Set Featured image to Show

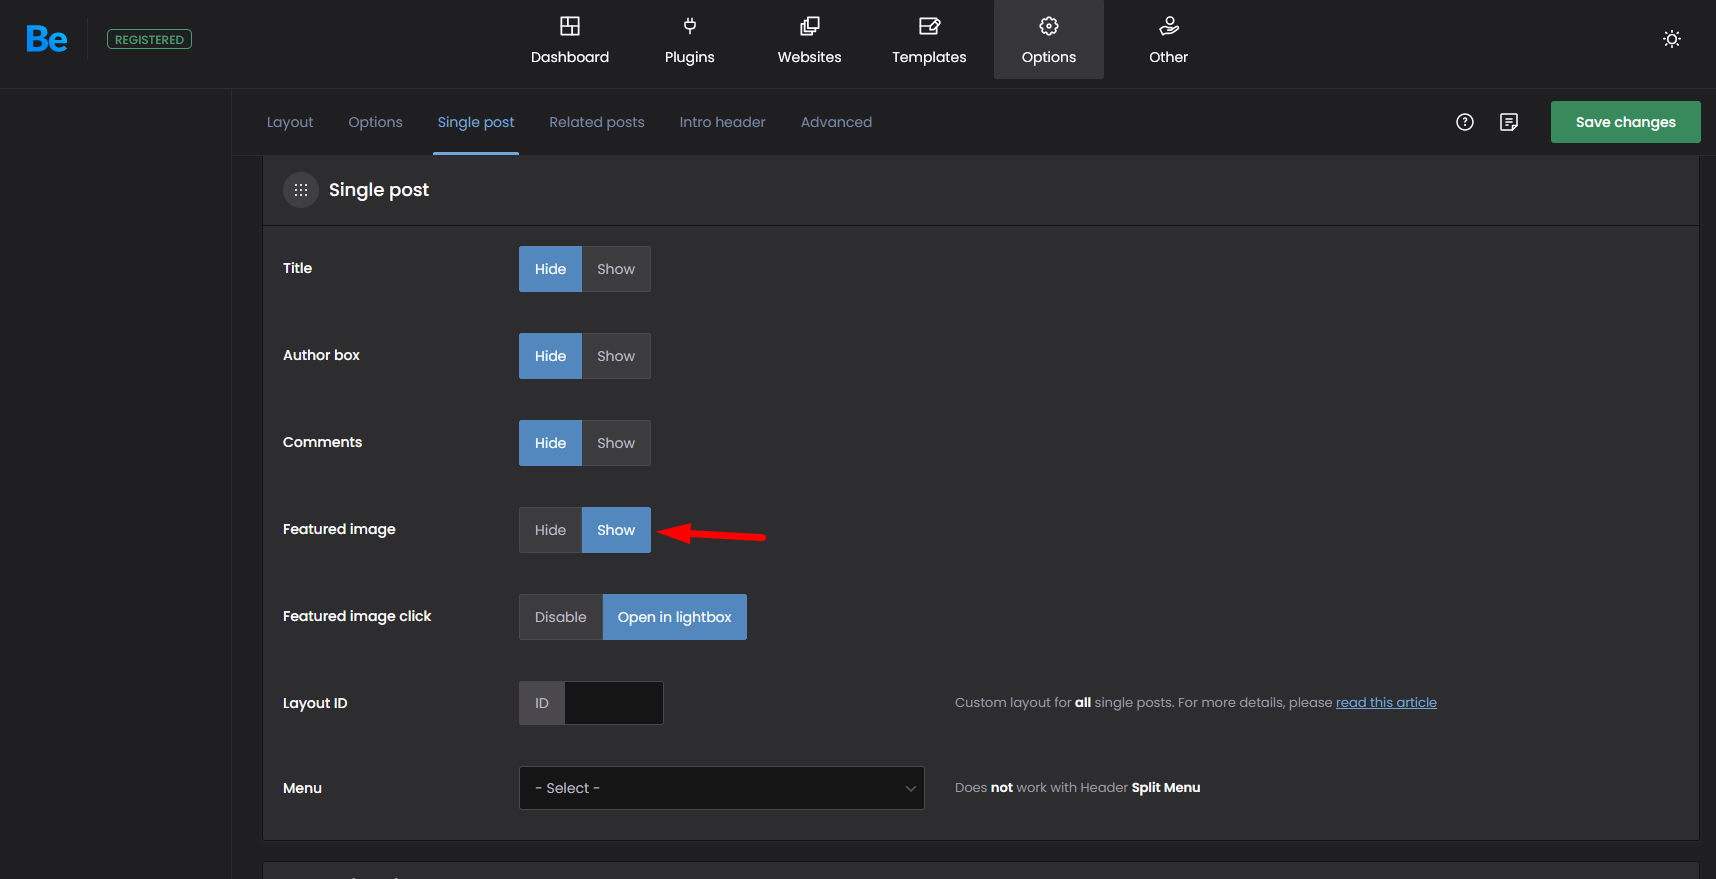(616, 530)
